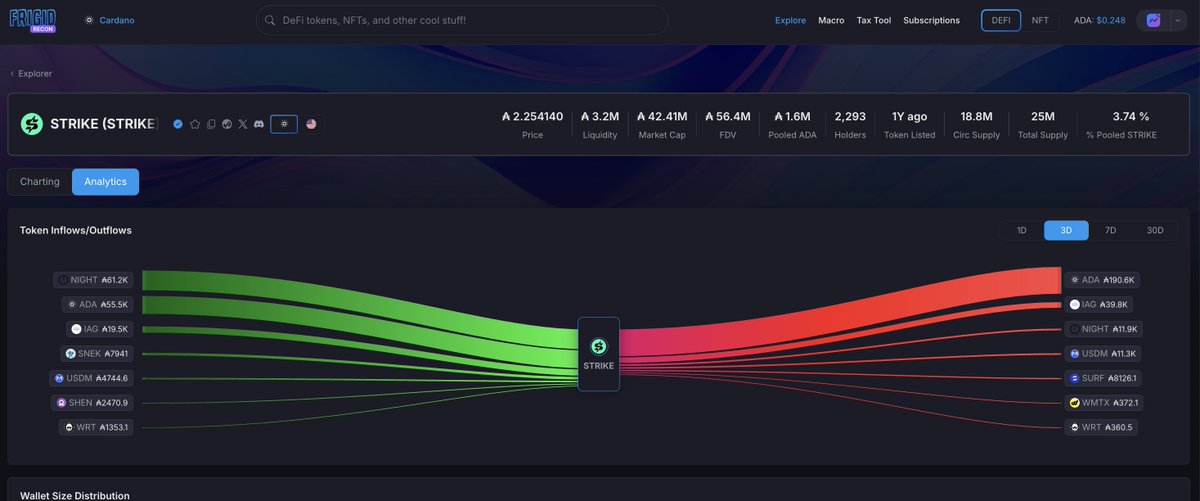
Task: Switch to the Charting tab
Action: [x=40, y=182]
